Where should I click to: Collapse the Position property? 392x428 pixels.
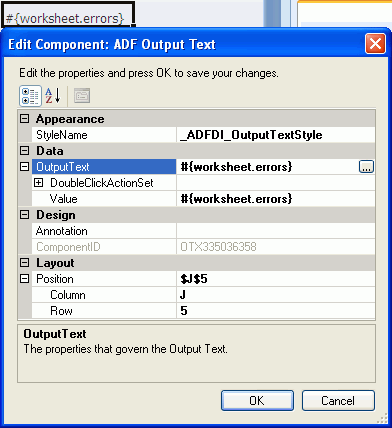[x=25, y=279]
